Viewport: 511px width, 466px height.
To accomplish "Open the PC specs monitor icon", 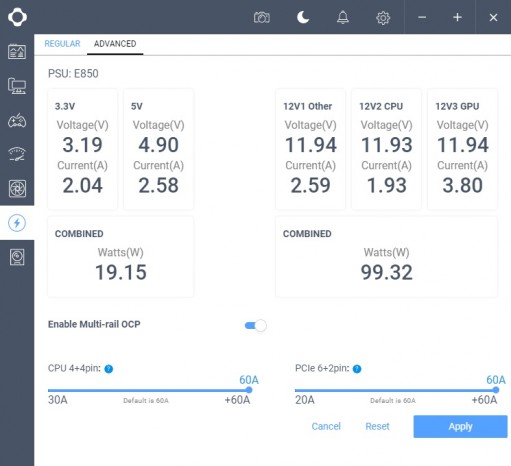I will (x=17, y=86).
